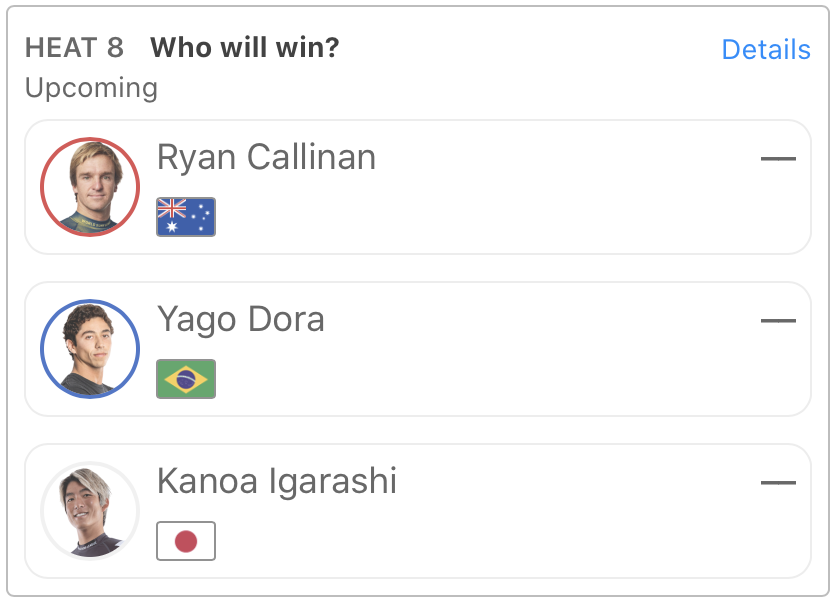Click the Yago Dora name text
This screenshot has height=606, width=838.
click(241, 320)
